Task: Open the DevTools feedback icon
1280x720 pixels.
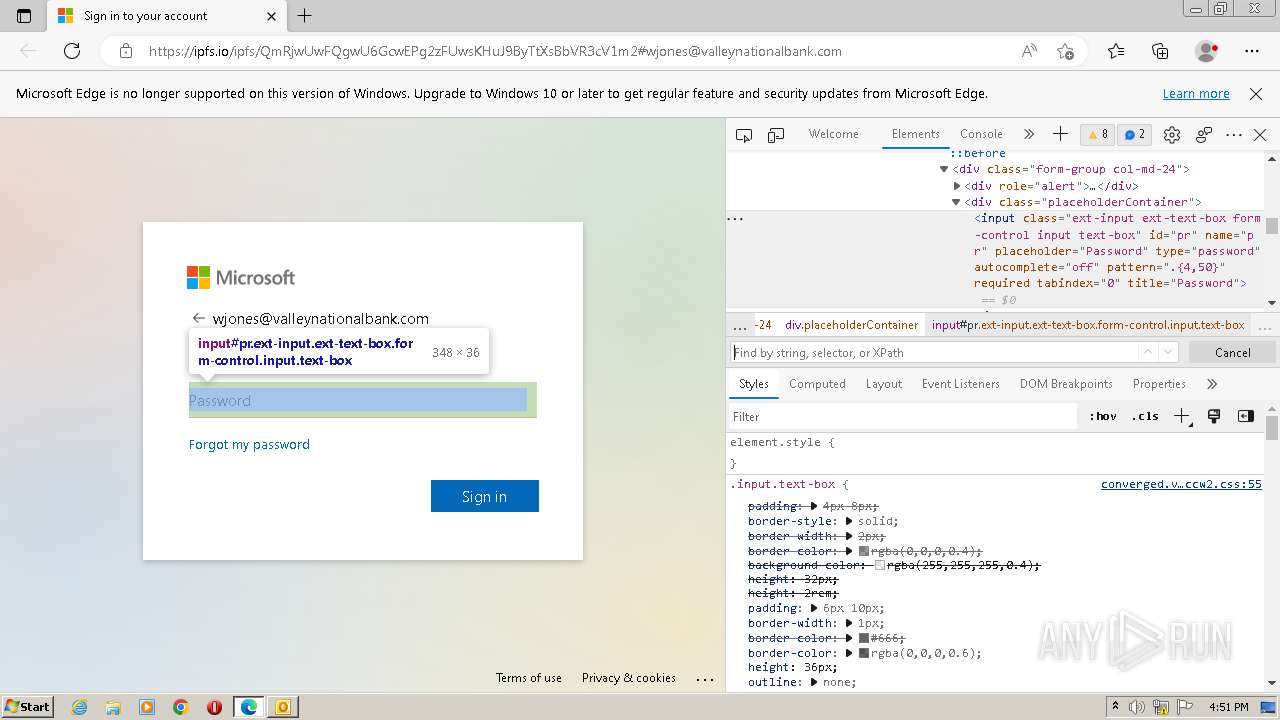Action: (1204, 135)
